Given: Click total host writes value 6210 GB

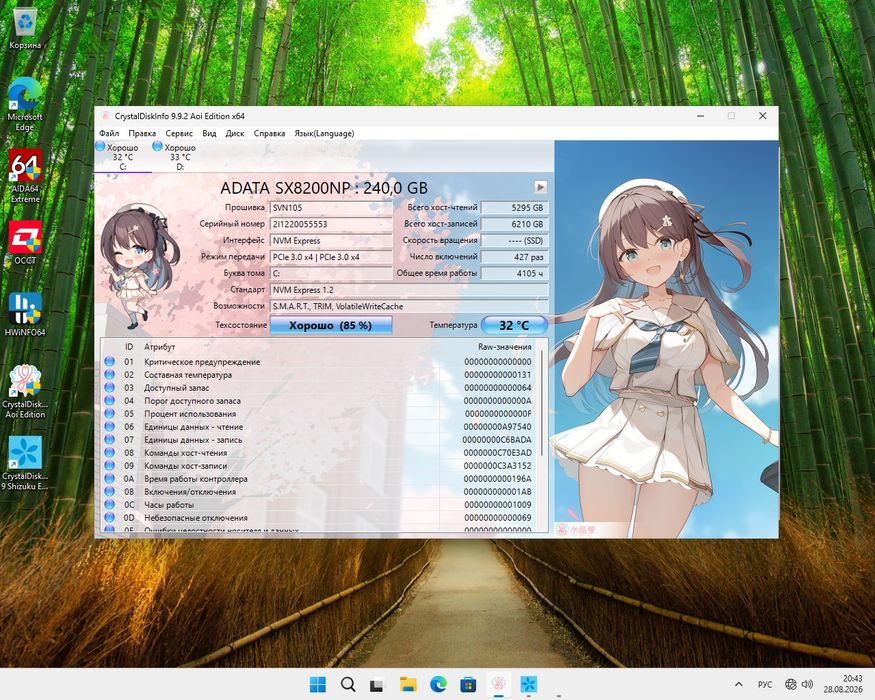Looking at the screenshot, I should (514, 224).
